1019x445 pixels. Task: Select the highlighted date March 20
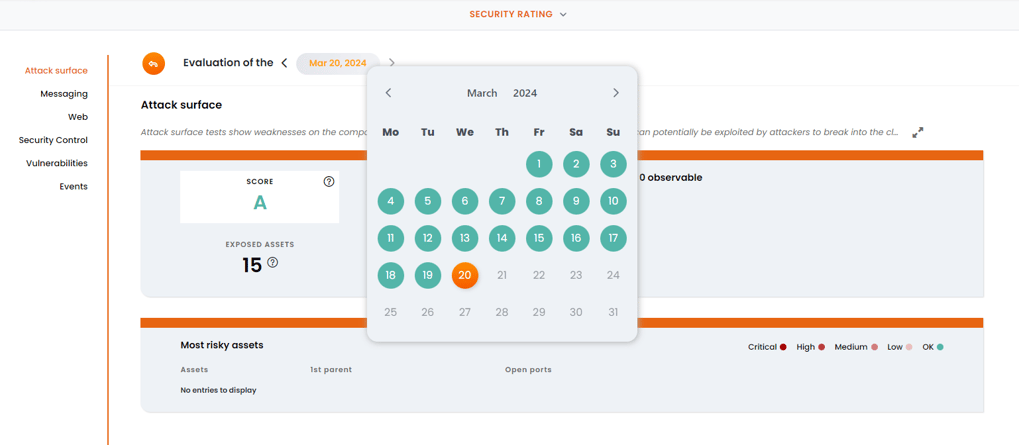pos(465,275)
